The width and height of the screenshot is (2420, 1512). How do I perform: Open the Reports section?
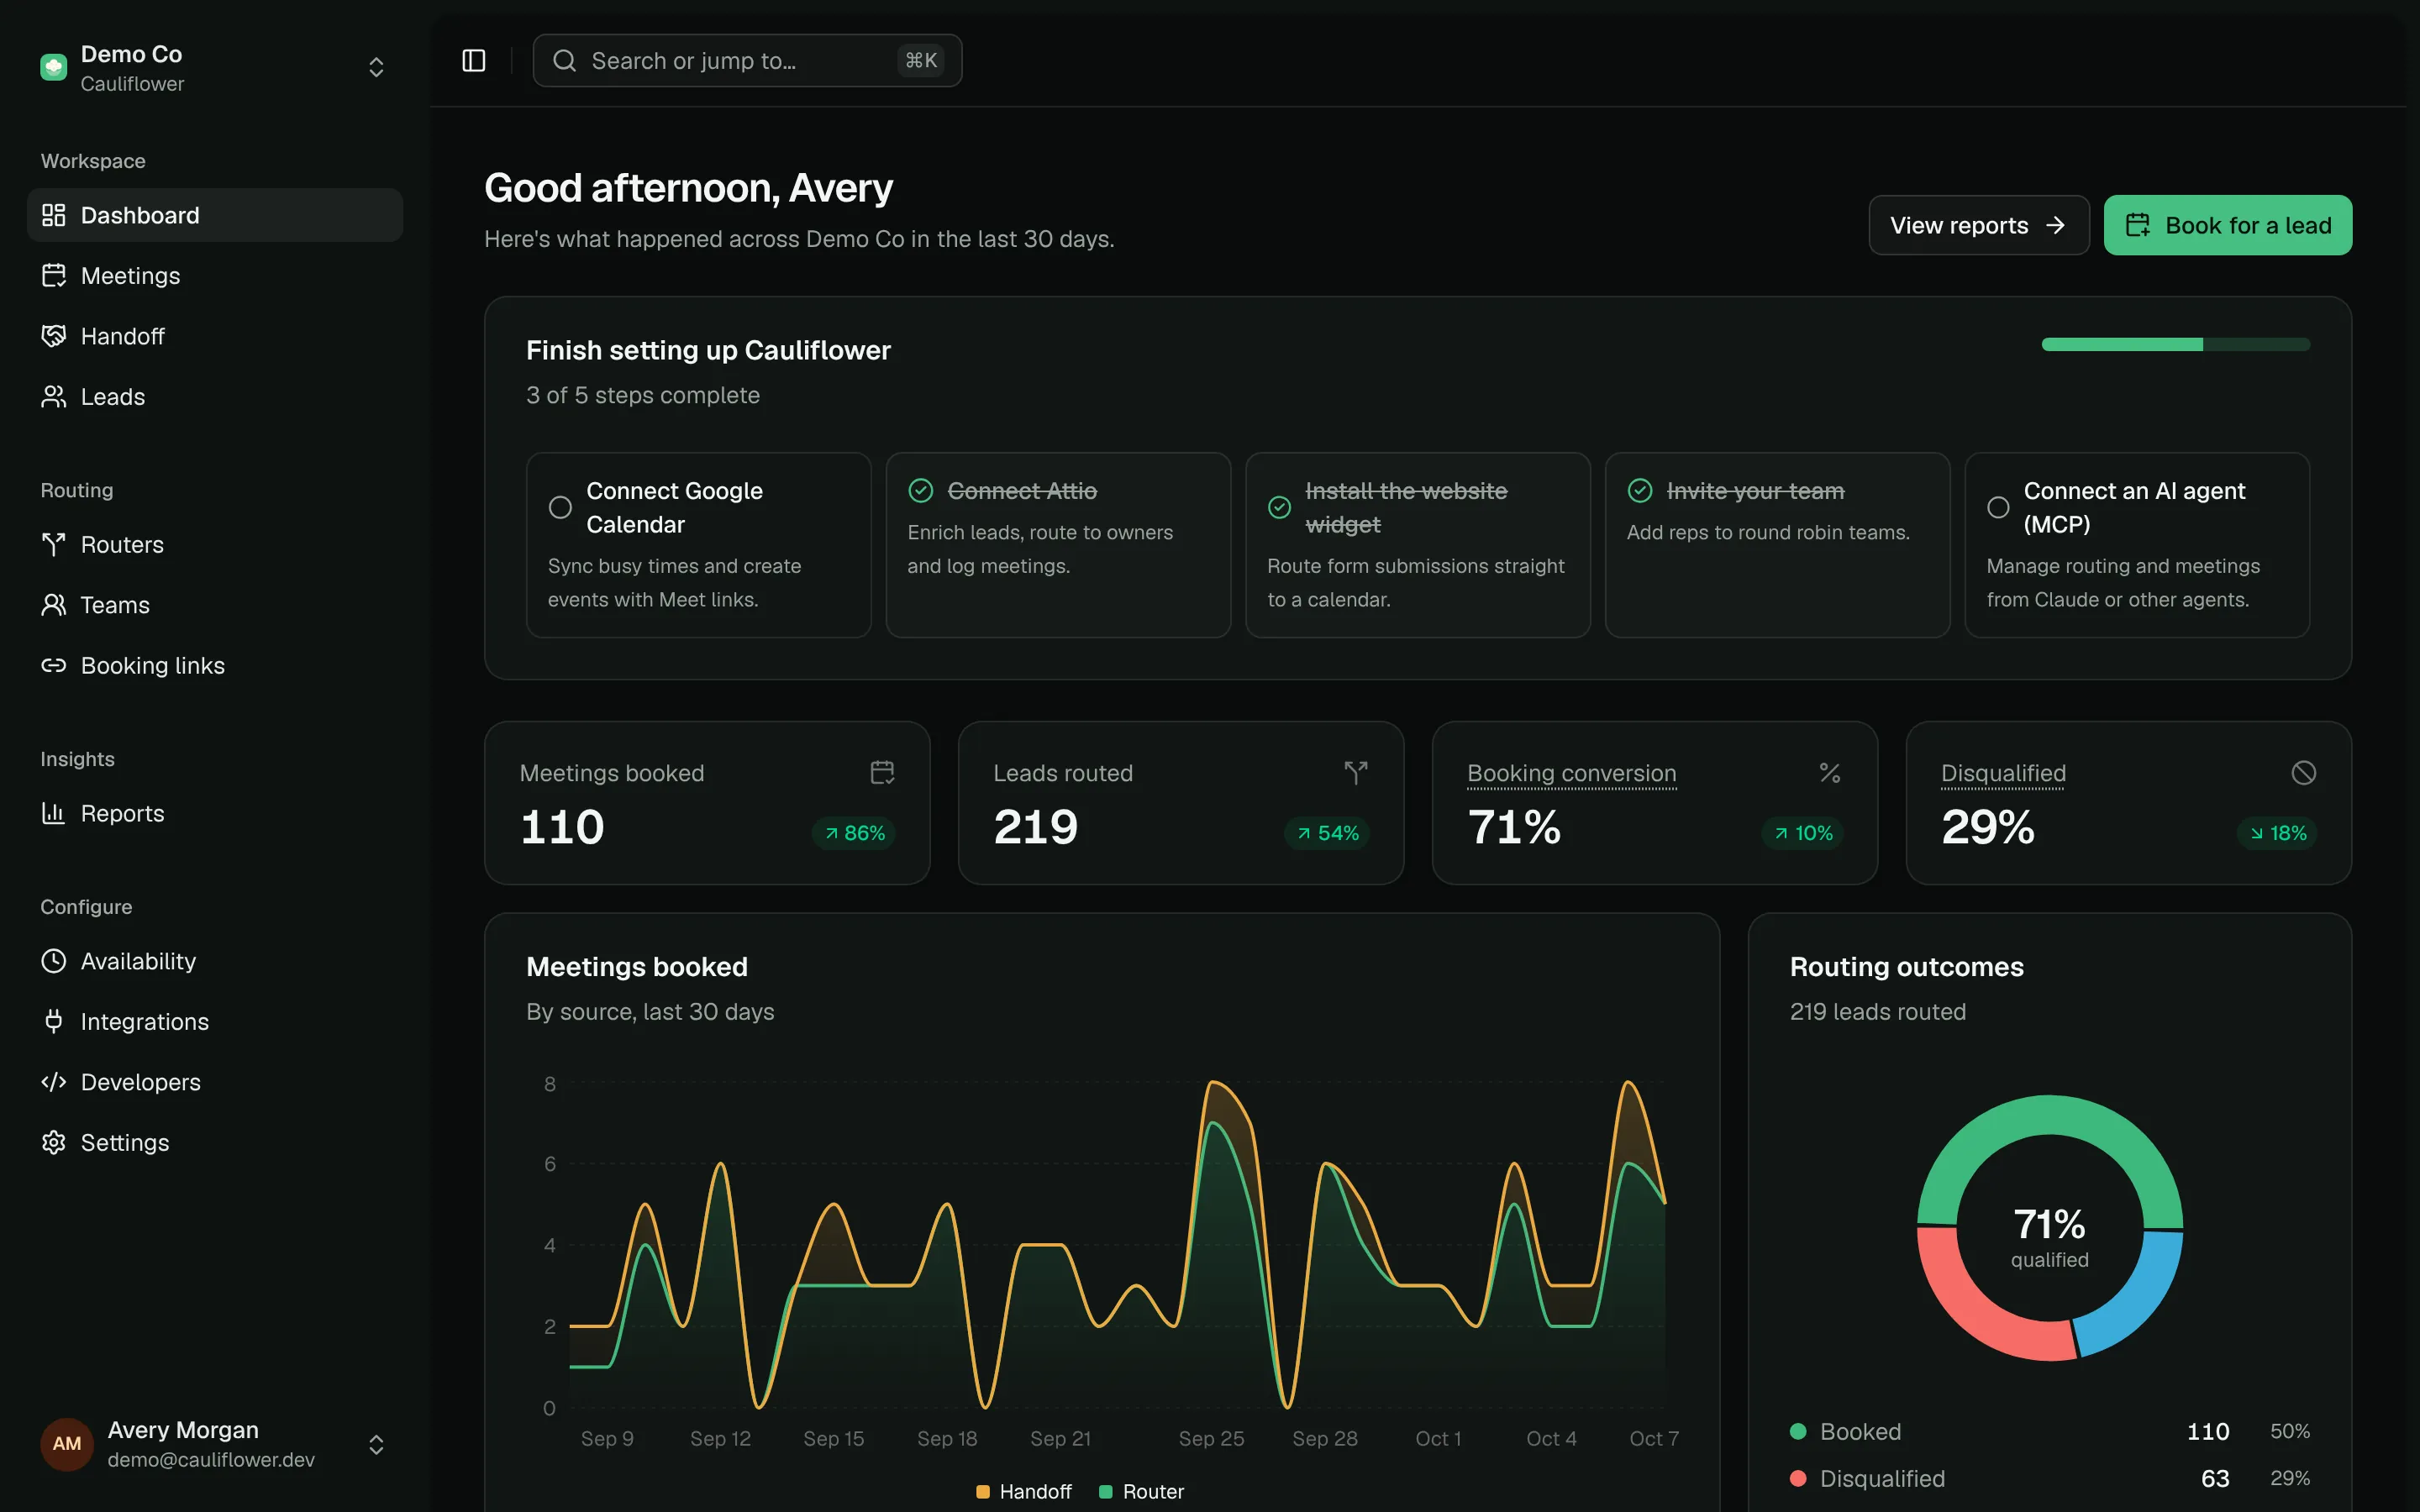(x=215, y=813)
